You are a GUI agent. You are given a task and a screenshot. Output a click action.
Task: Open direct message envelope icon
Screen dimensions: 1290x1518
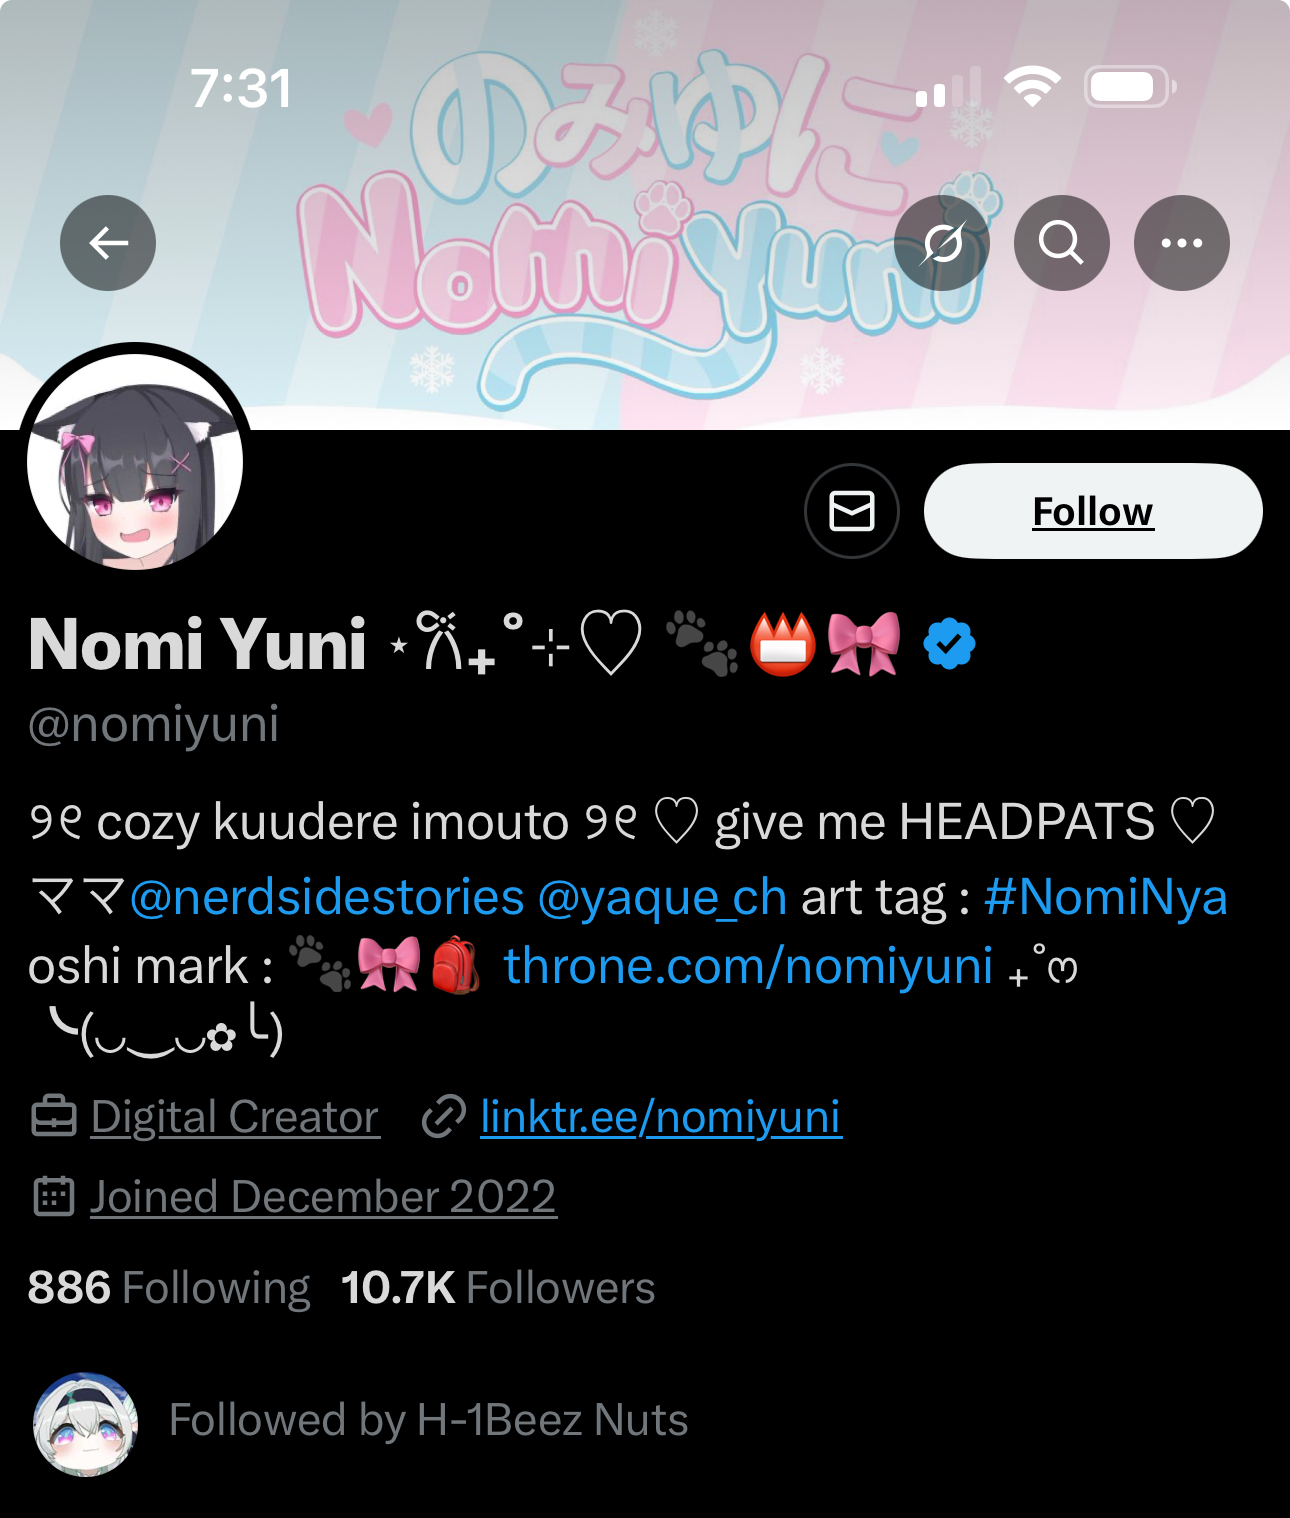[852, 511]
